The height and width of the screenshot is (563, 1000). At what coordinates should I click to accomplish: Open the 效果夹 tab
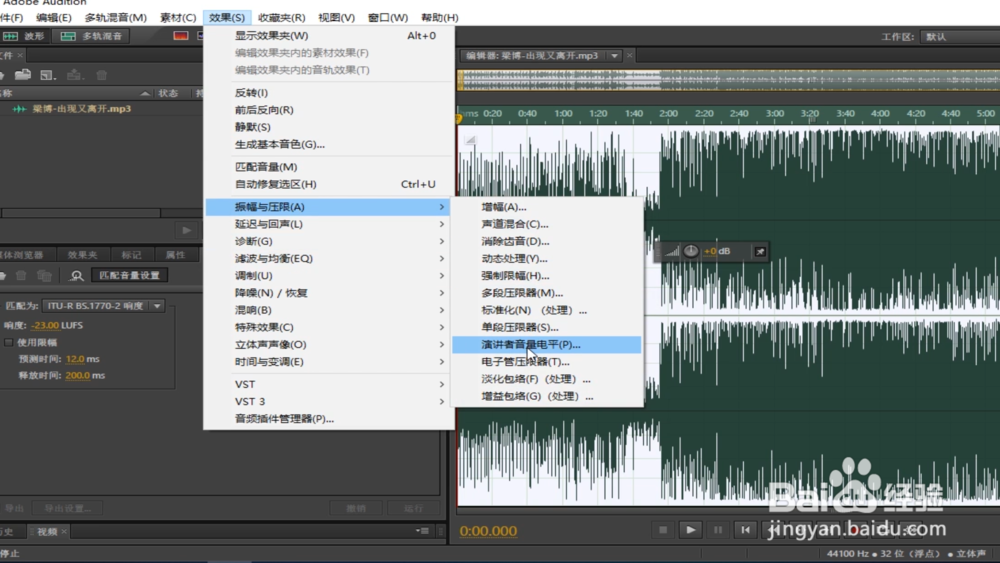(x=83, y=255)
